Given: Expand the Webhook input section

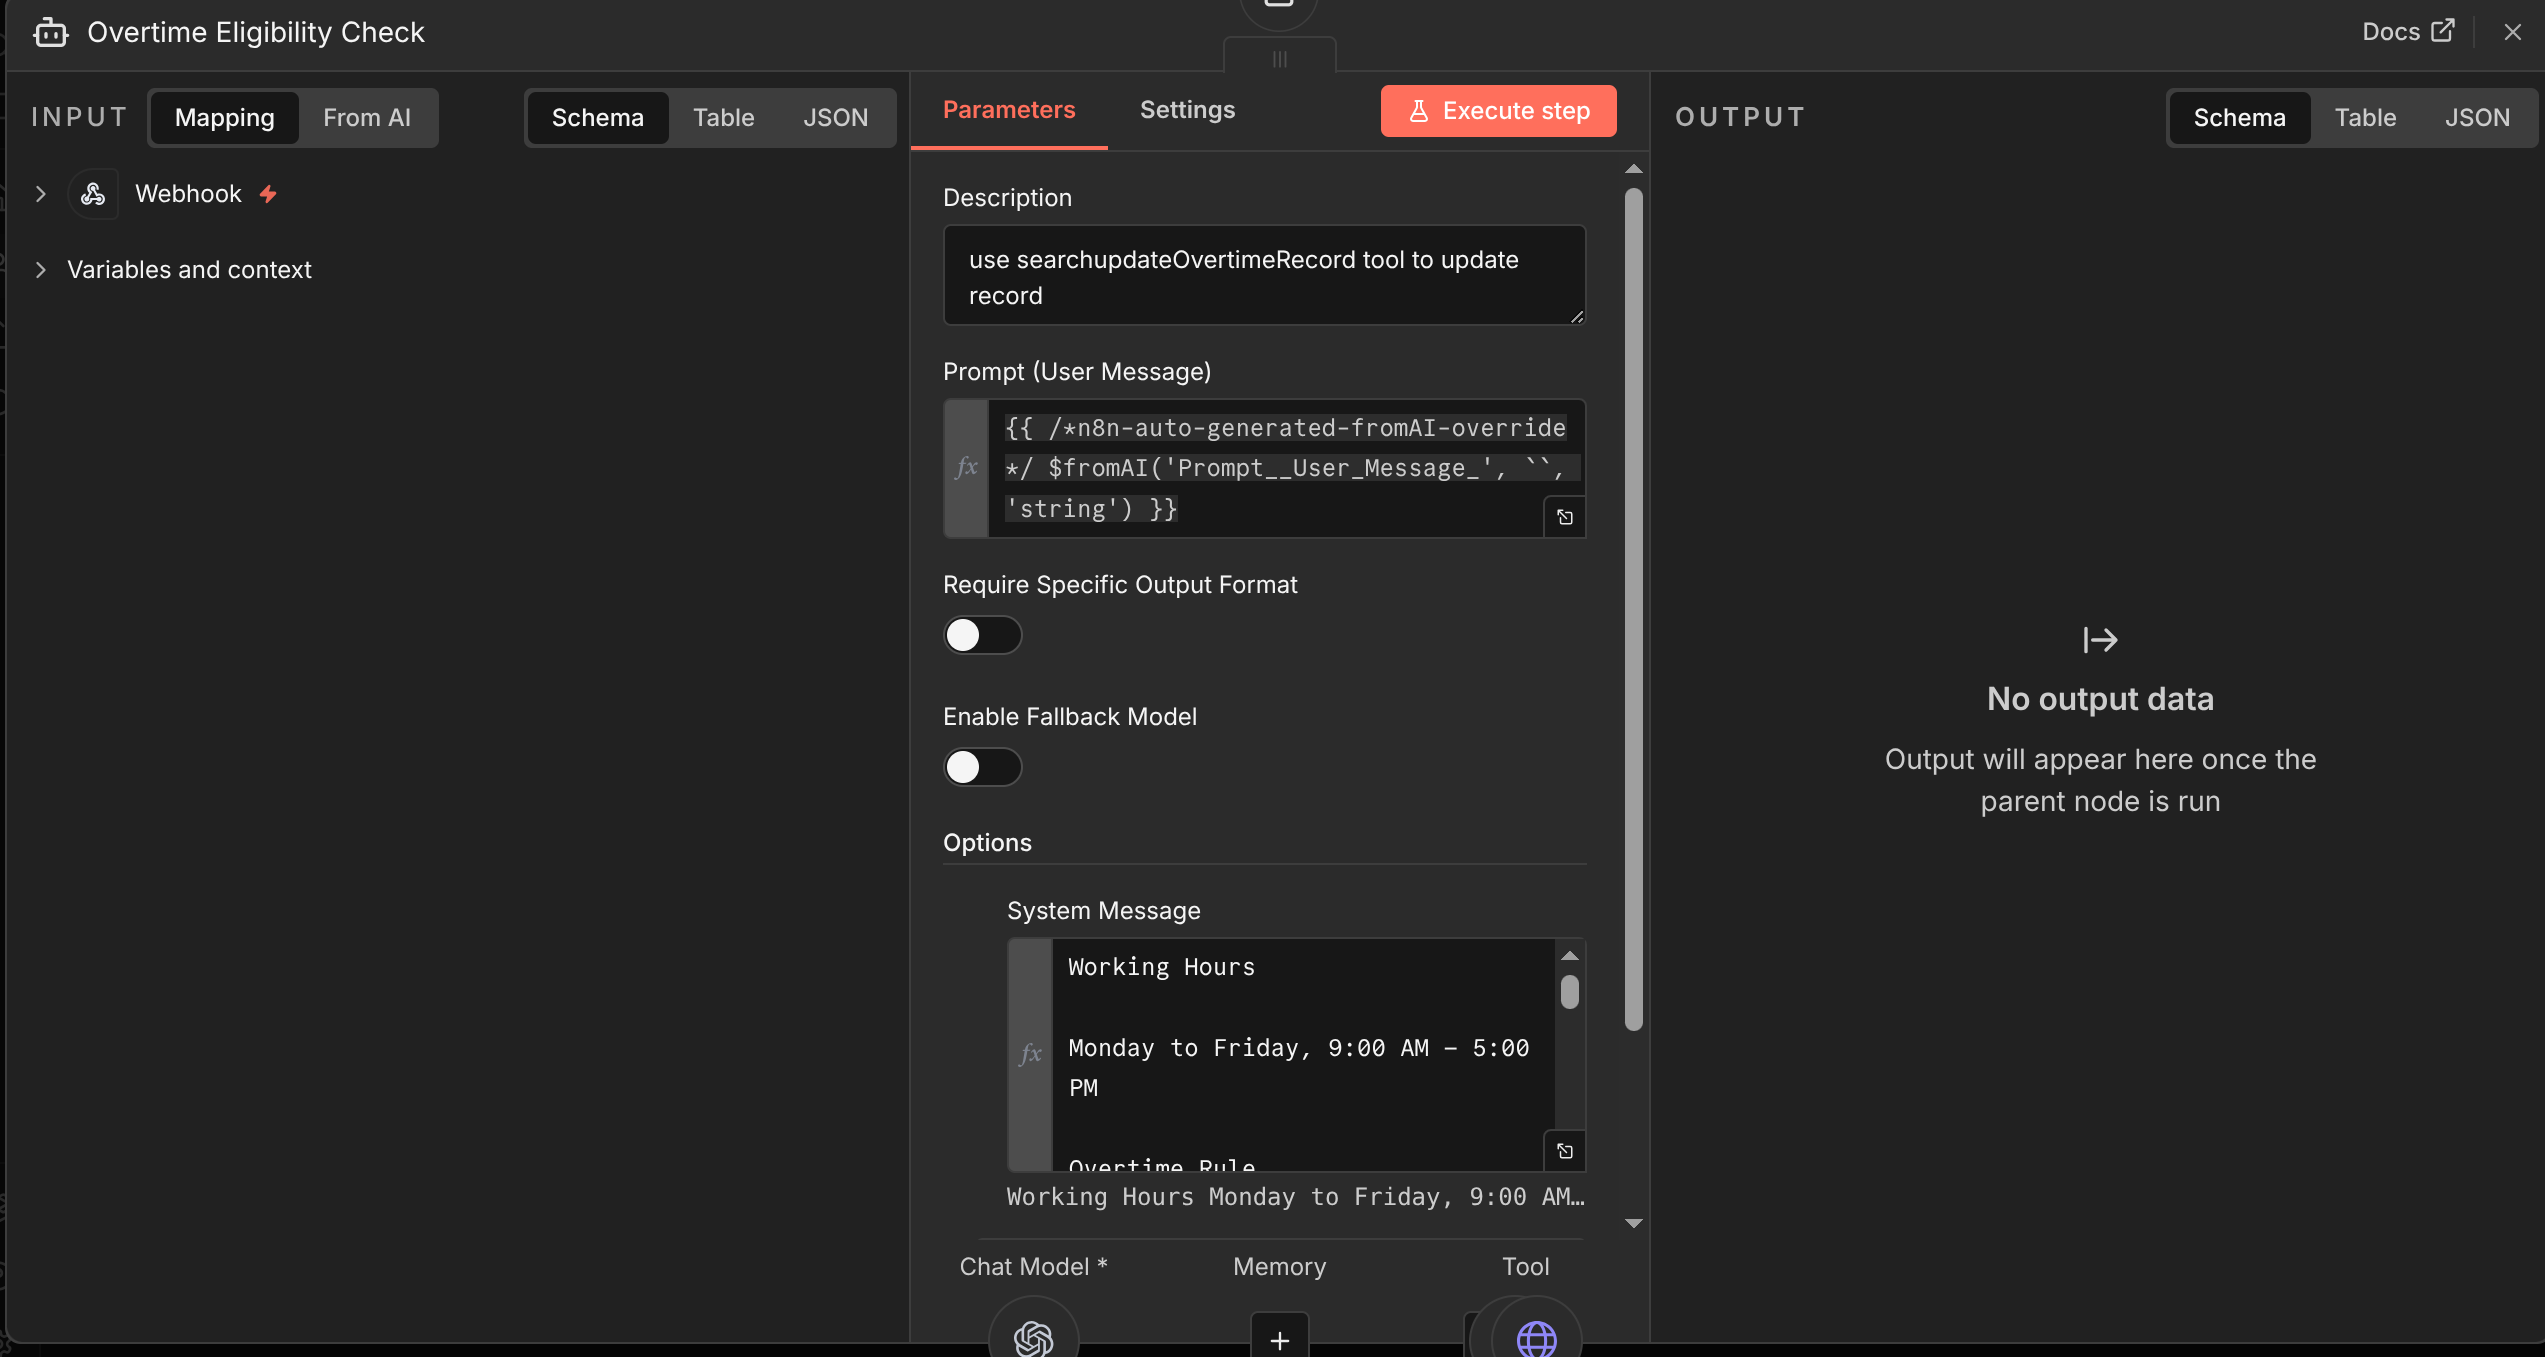Looking at the screenshot, I should click(40, 193).
